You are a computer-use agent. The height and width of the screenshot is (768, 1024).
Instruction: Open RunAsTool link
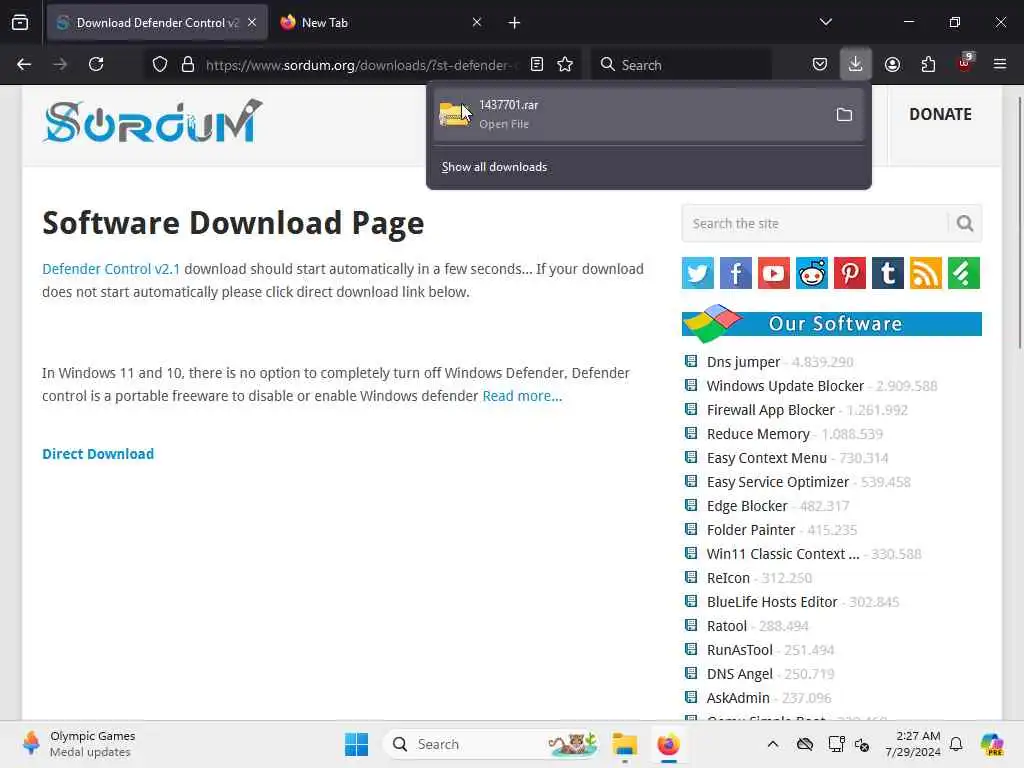(739, 650)
